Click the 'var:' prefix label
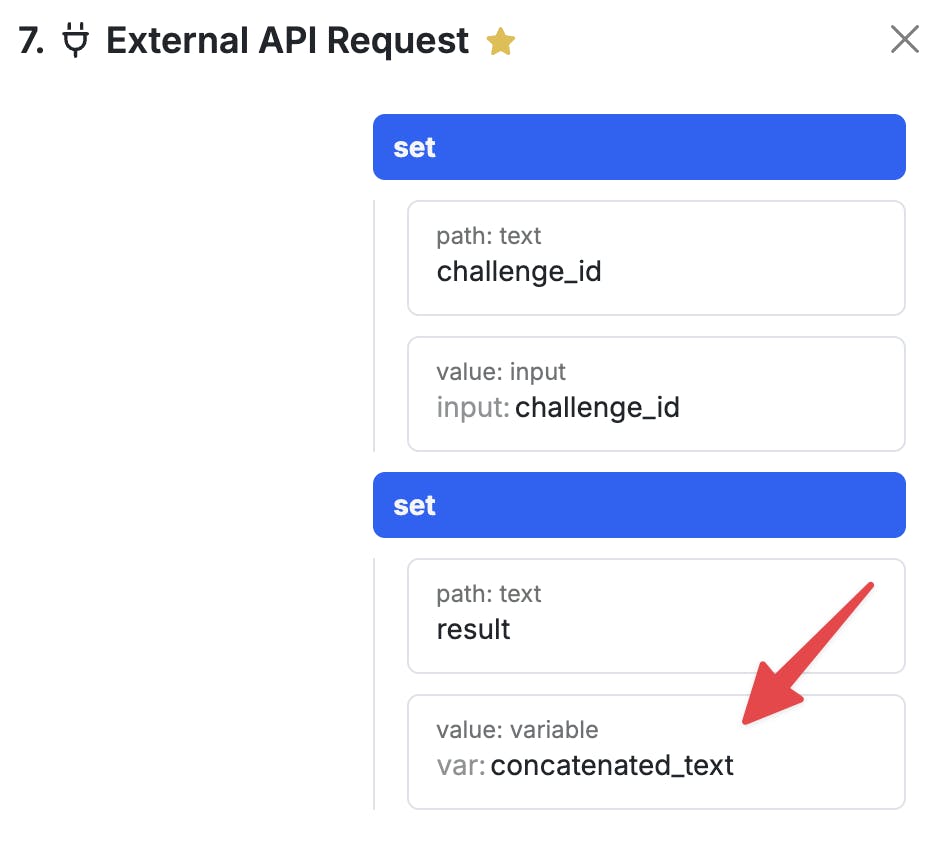934x852 pixels. tap(461, 766)
